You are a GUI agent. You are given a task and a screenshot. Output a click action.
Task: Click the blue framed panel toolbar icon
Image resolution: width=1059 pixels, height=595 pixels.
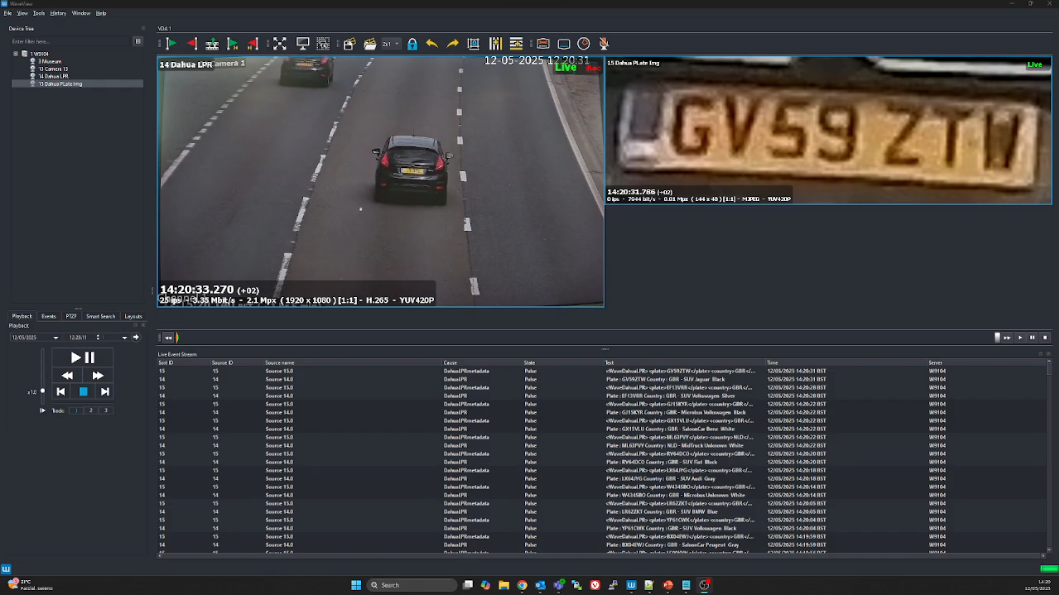pos(473,44)
